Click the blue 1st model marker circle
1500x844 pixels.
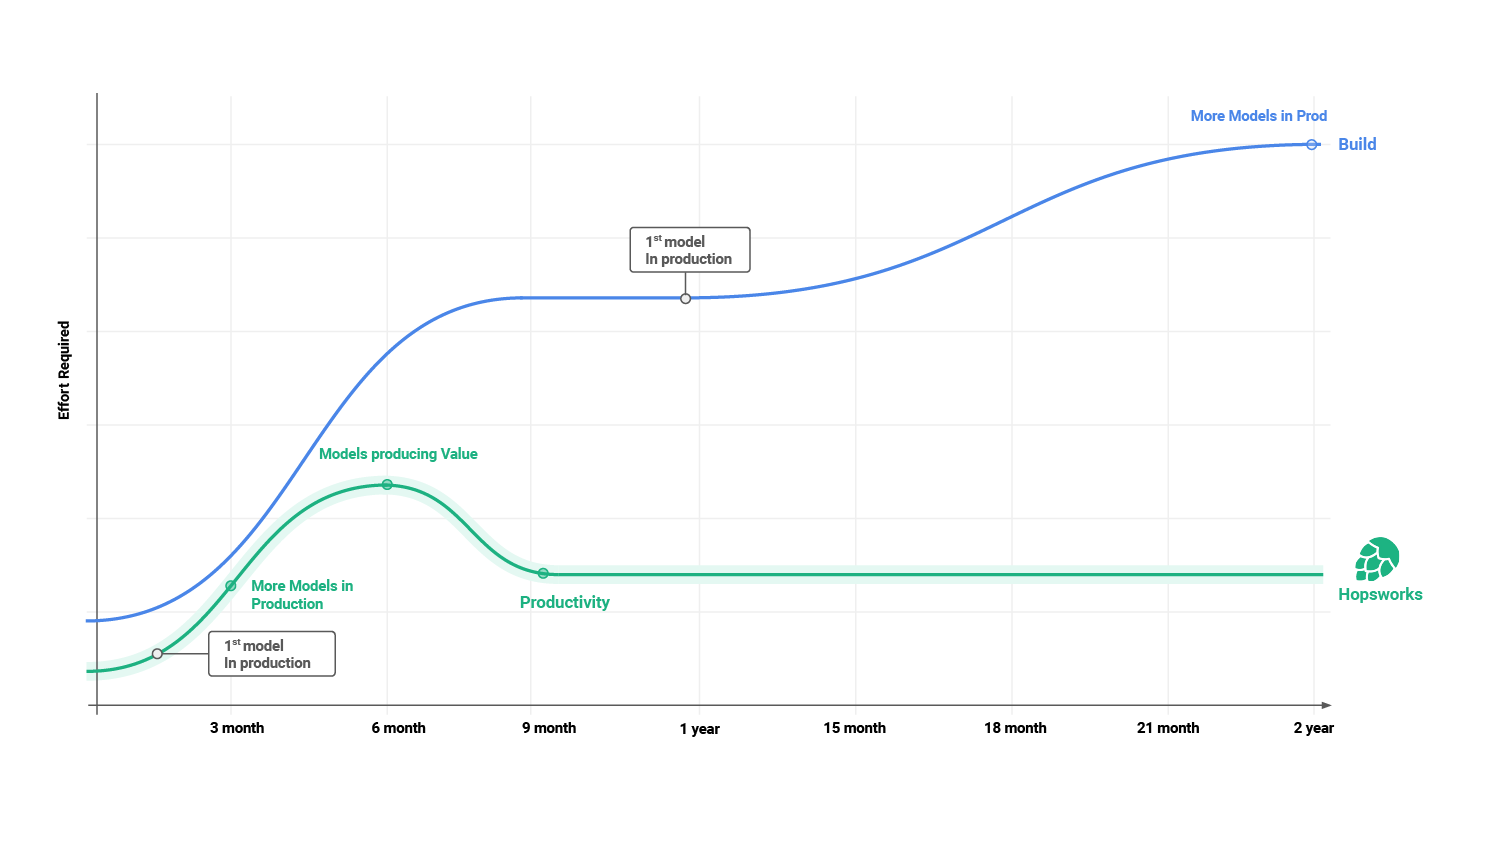pyautogui.click(x=685, y=299)
